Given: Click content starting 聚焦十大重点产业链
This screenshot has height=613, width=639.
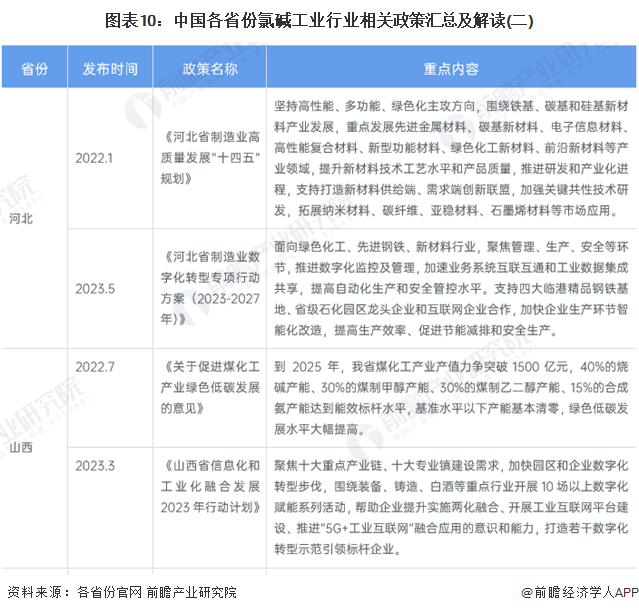Looking at the screenshot, I should (451, 507).
